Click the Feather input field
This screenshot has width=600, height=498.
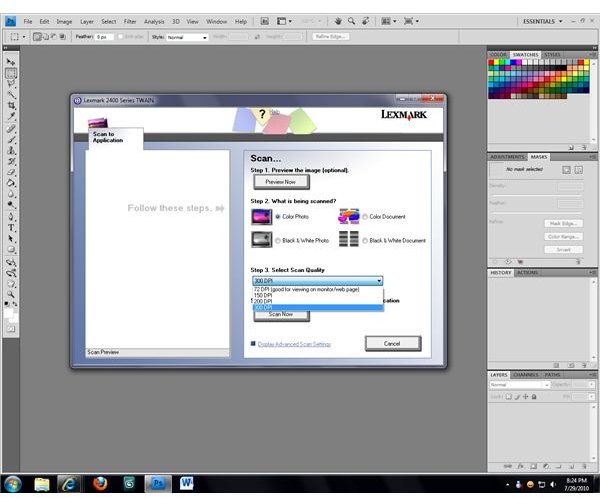(x=104, y=37)
